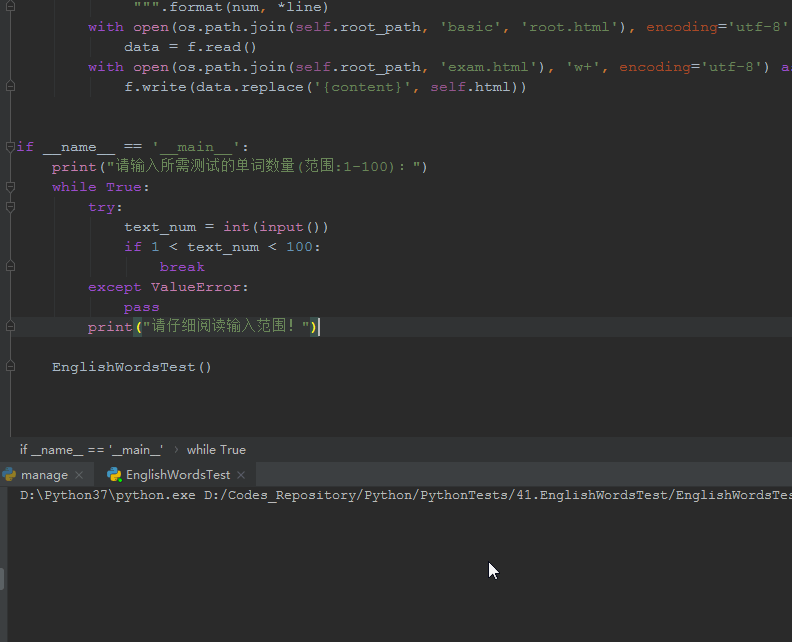Close the EnglishWordsTest run tab
The height and width of the screenshot is (642, 792).
(x=241, y=475)
